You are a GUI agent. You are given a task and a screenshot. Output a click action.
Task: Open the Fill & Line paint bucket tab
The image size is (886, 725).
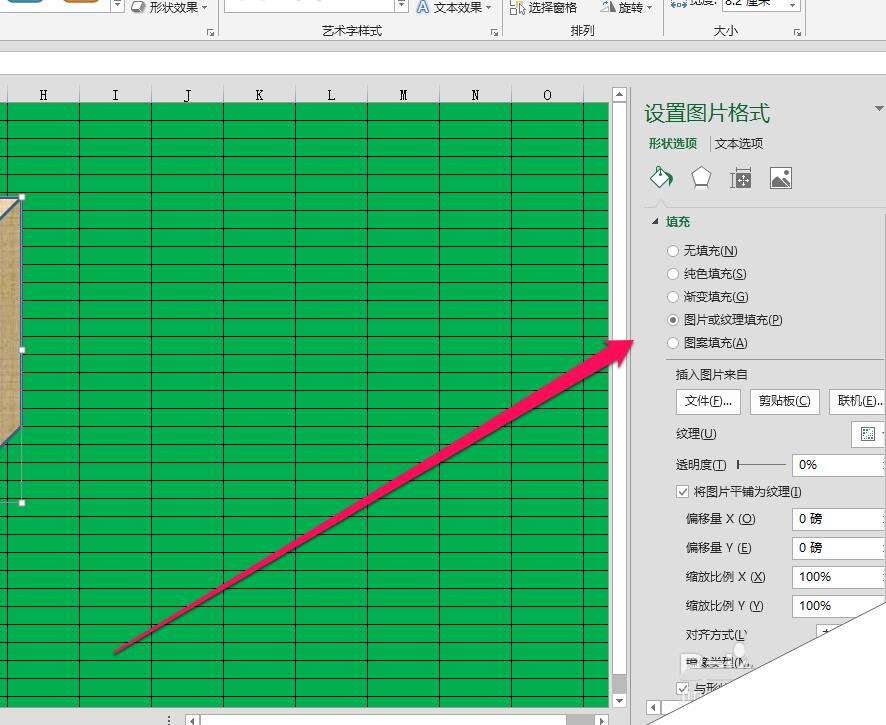661,178
